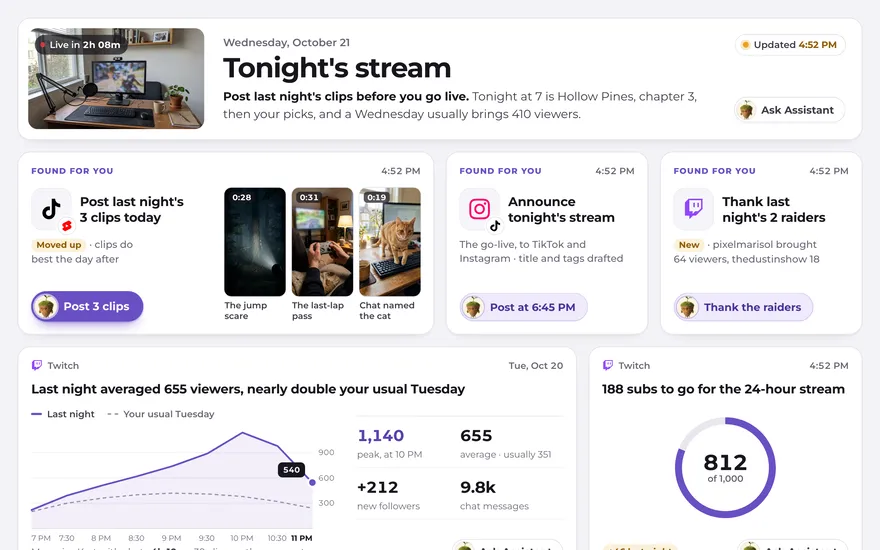Click the Twitch icon above Last night averaged
Image resolution: width=880 pixels, height=550 pixels.
click(37, 365)
